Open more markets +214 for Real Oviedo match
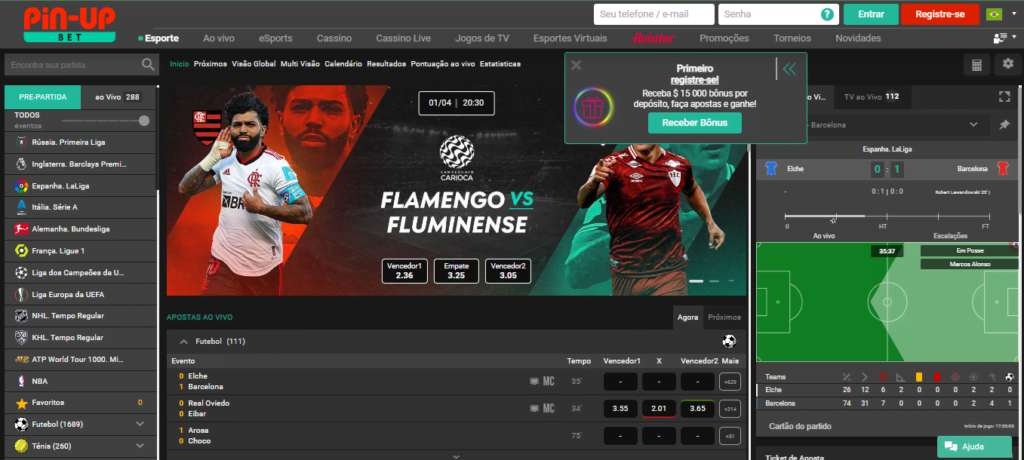The height and width of the screenshot is (460, 1024). pos(729,409)
